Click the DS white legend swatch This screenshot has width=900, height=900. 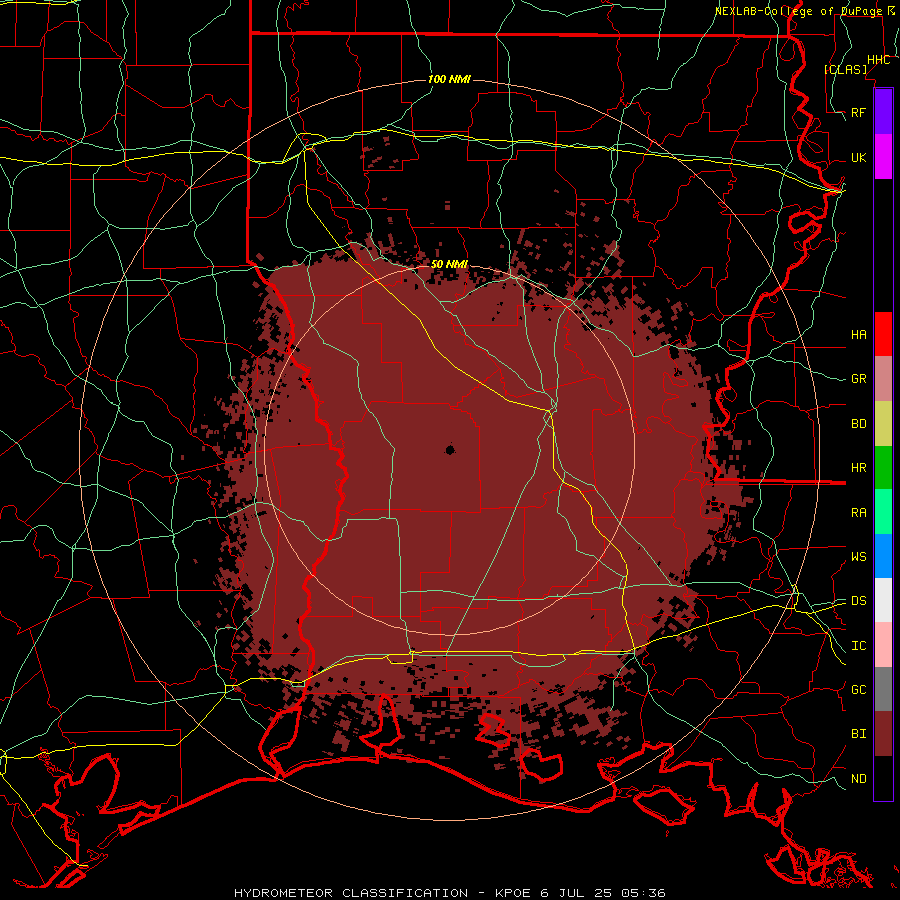(x=883, y=600)
